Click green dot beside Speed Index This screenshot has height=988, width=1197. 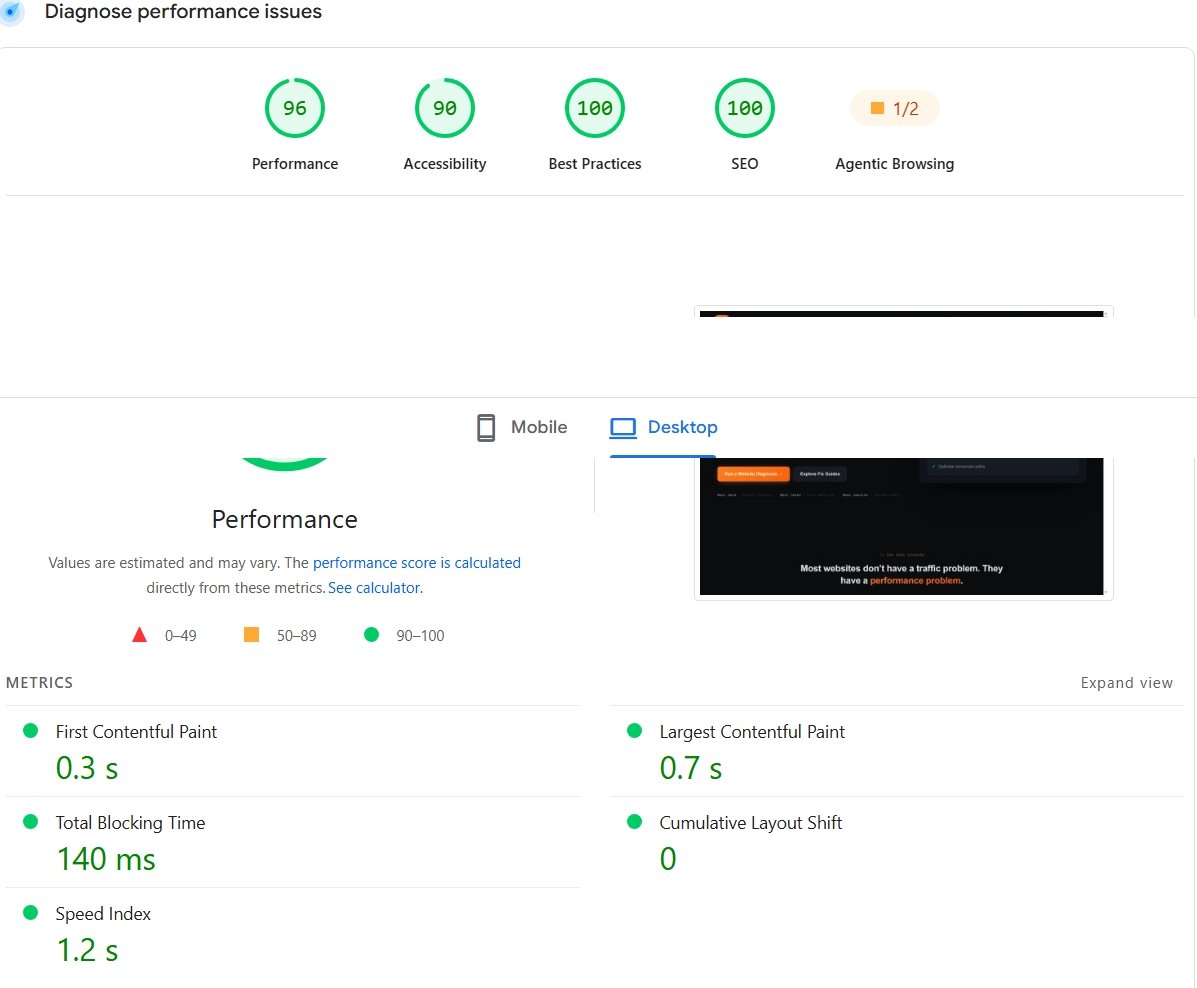click(x=31, y=912)
